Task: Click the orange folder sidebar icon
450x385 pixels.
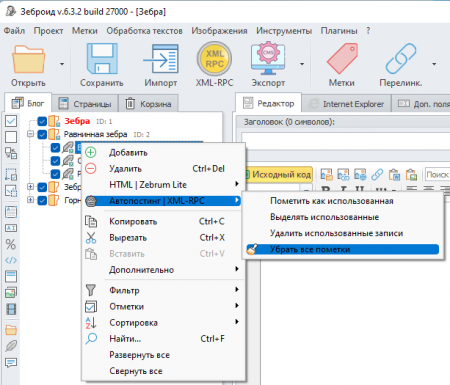Action: click(11, 330)
